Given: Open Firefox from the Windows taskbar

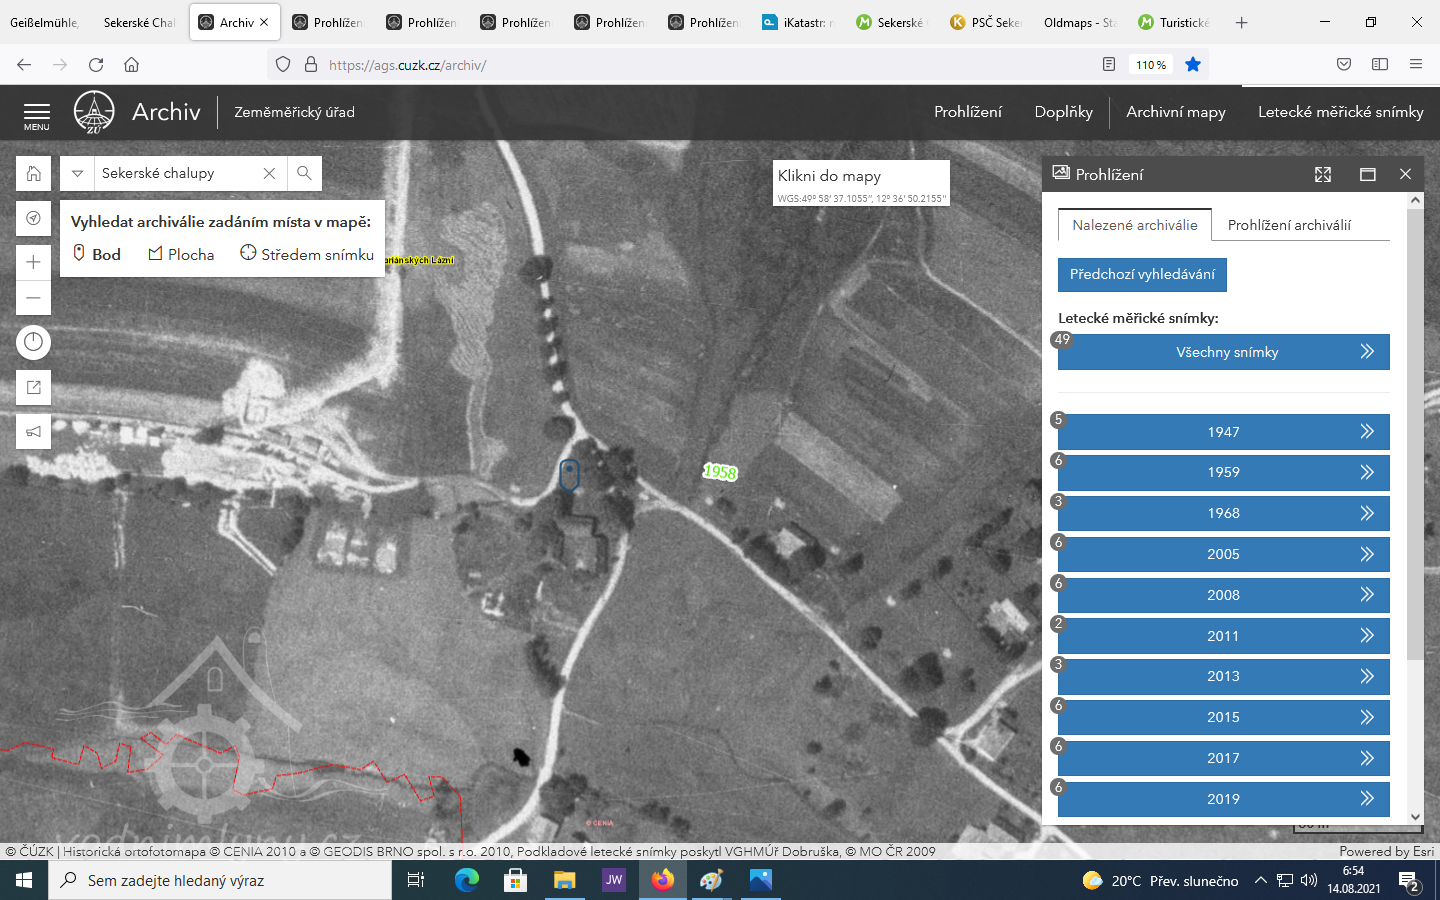Looking at the screenshot, I should pyautogui.click(x=662, y=880).
